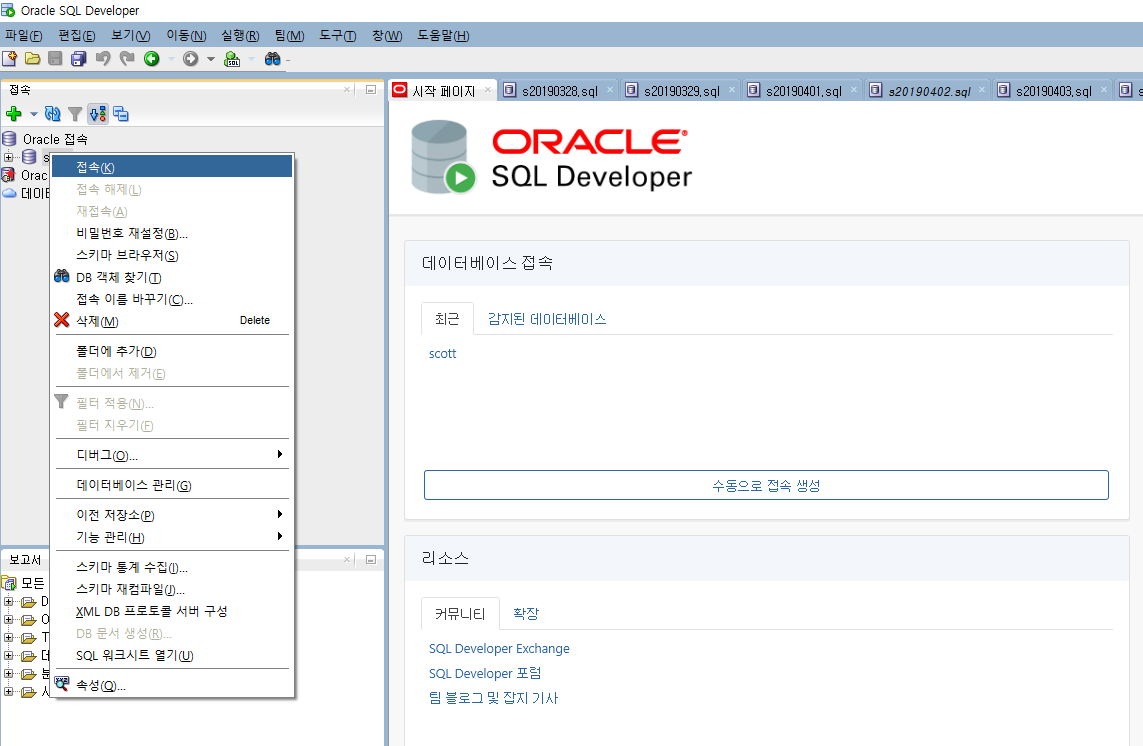
Task: Click the Redo arrow icon
Action: [x=127, y=58]
